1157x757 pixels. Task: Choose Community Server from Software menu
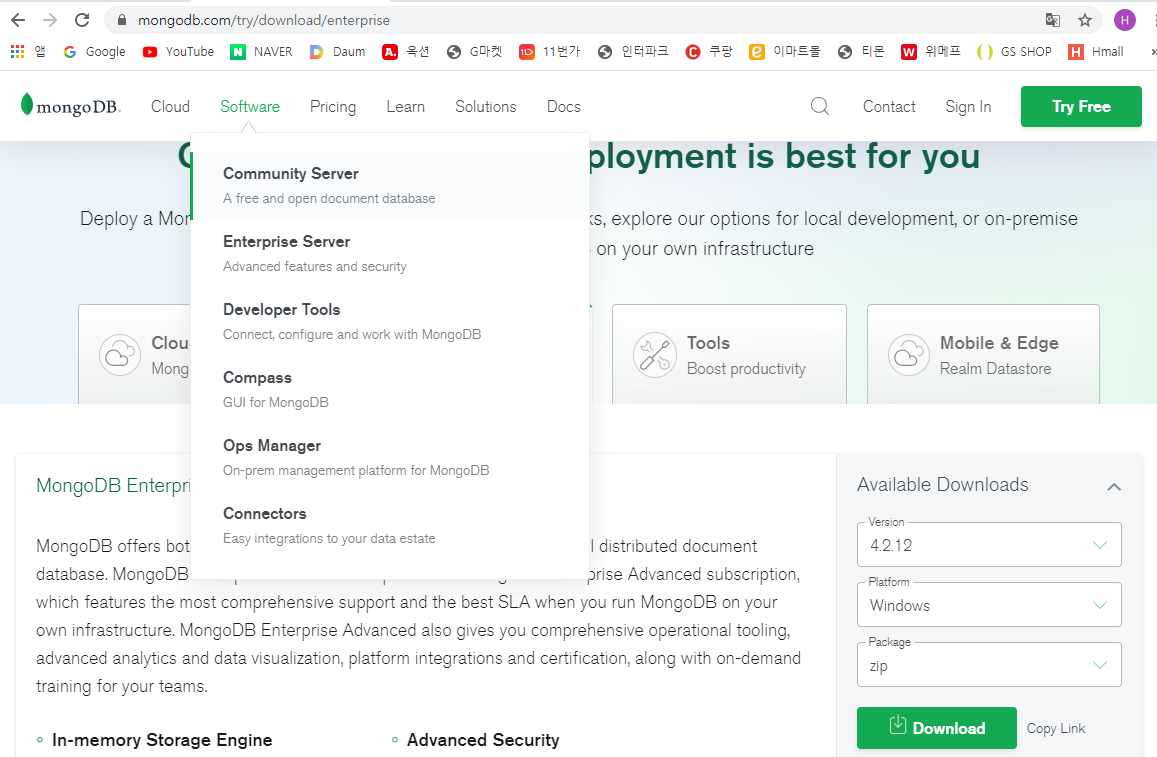(390, 186)
